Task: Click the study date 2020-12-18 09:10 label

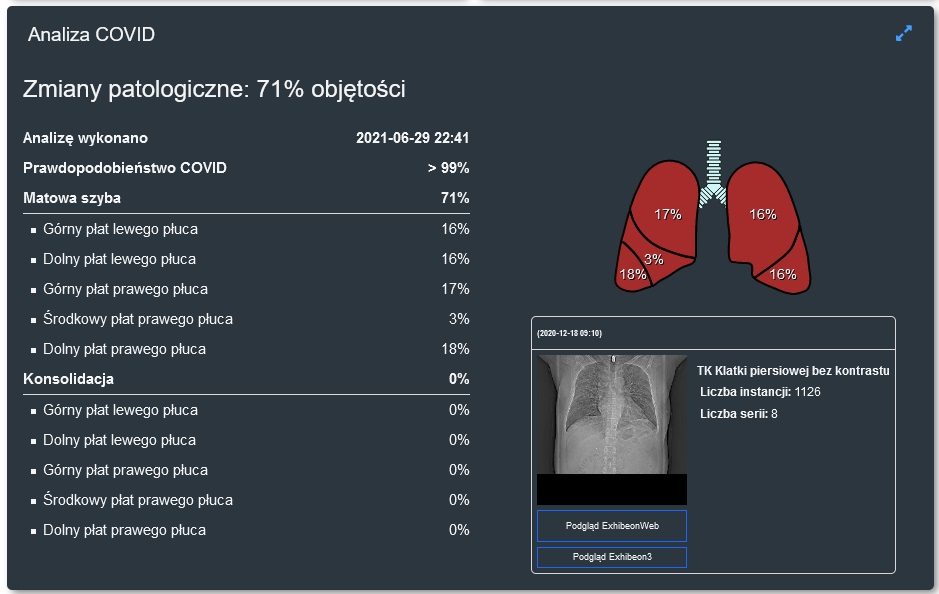Action: pyautogui.click(x=569, y=333)
